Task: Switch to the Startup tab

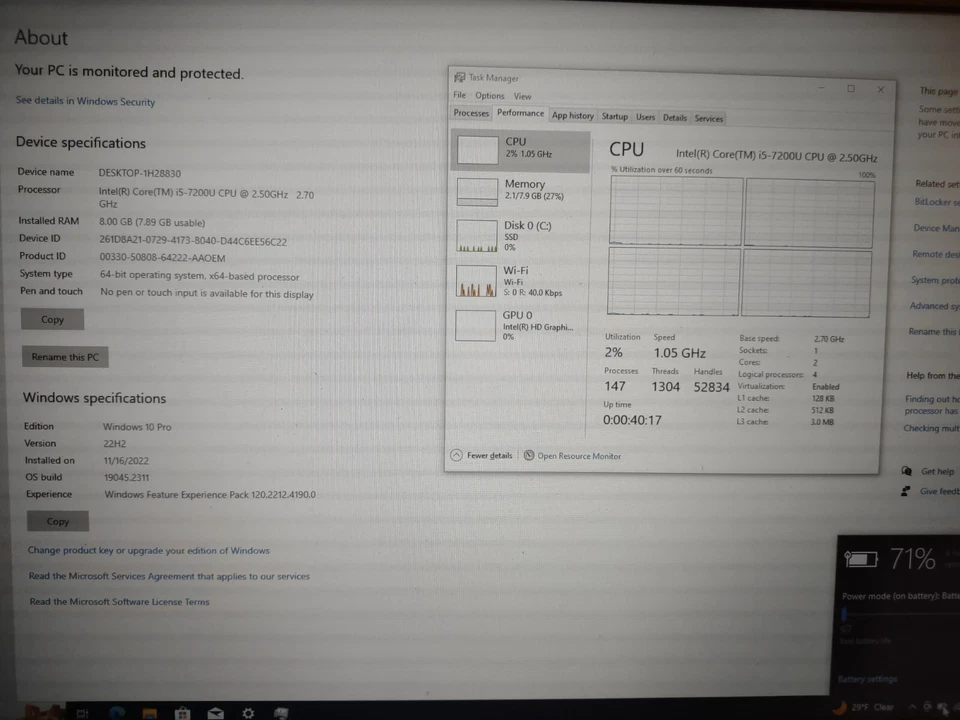Action: pyautogui.click(x=614, y=116)
